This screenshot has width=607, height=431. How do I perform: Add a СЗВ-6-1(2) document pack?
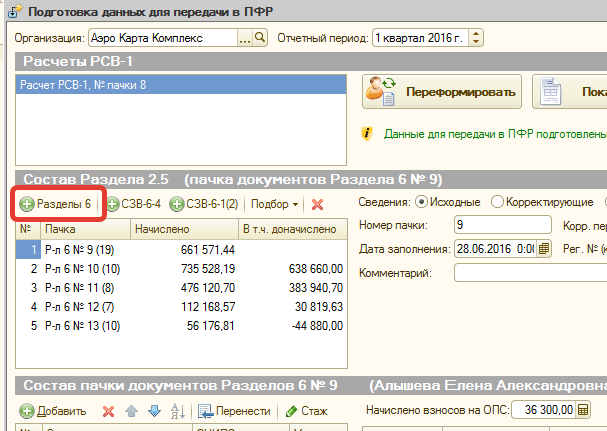(x=204, y=204)
